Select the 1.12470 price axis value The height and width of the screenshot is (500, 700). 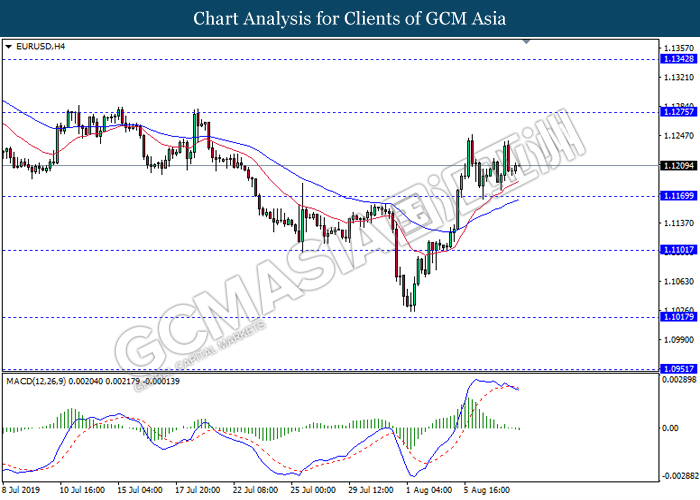pyautogui.click(x=679, y=136)
